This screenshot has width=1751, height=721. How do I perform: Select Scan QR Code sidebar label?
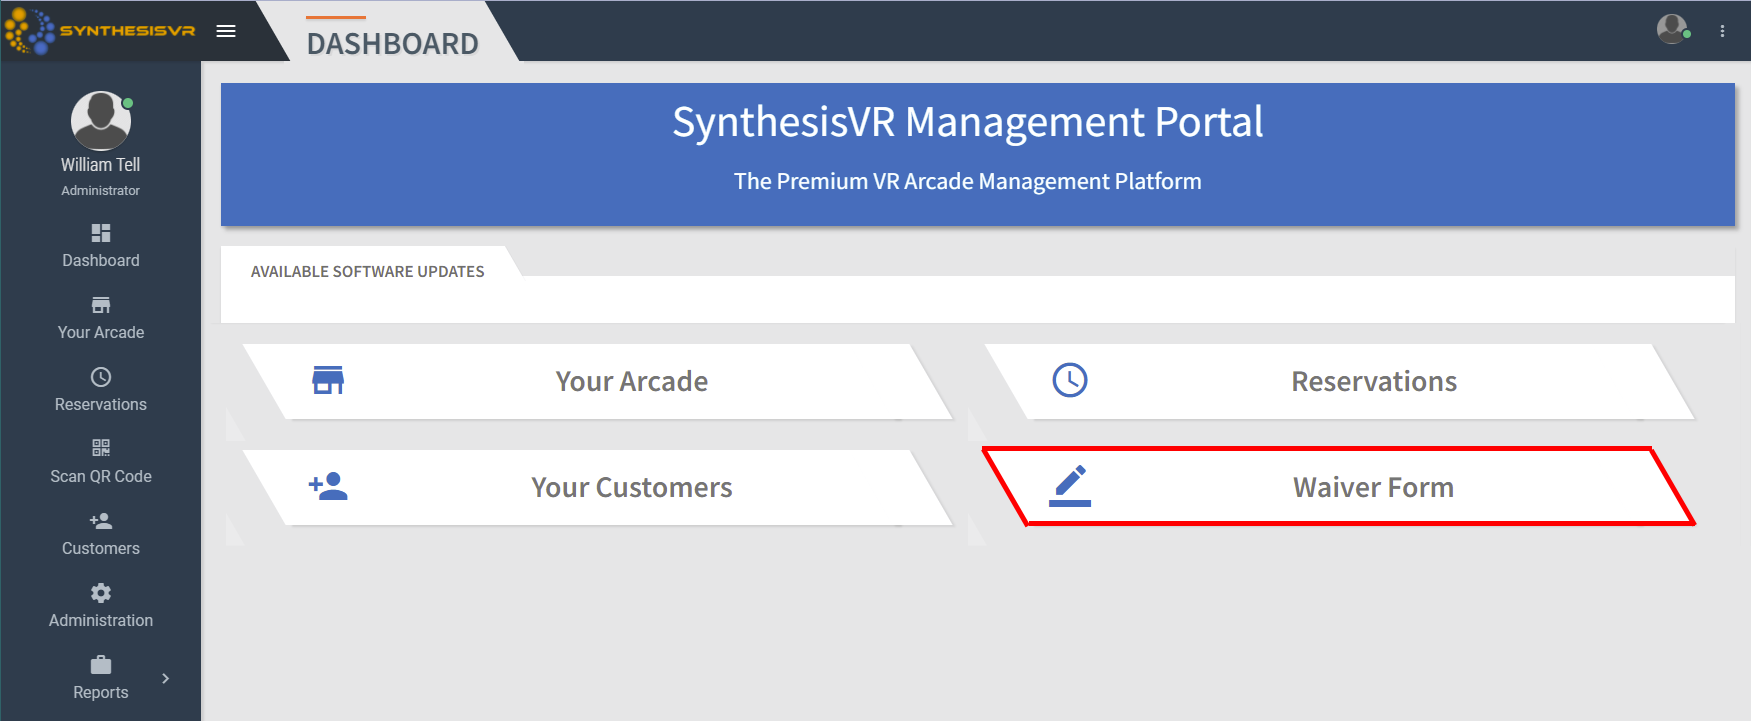point(101,476)
